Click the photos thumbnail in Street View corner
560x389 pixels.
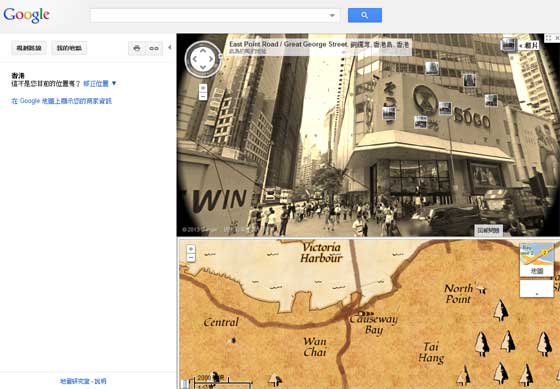508,45
